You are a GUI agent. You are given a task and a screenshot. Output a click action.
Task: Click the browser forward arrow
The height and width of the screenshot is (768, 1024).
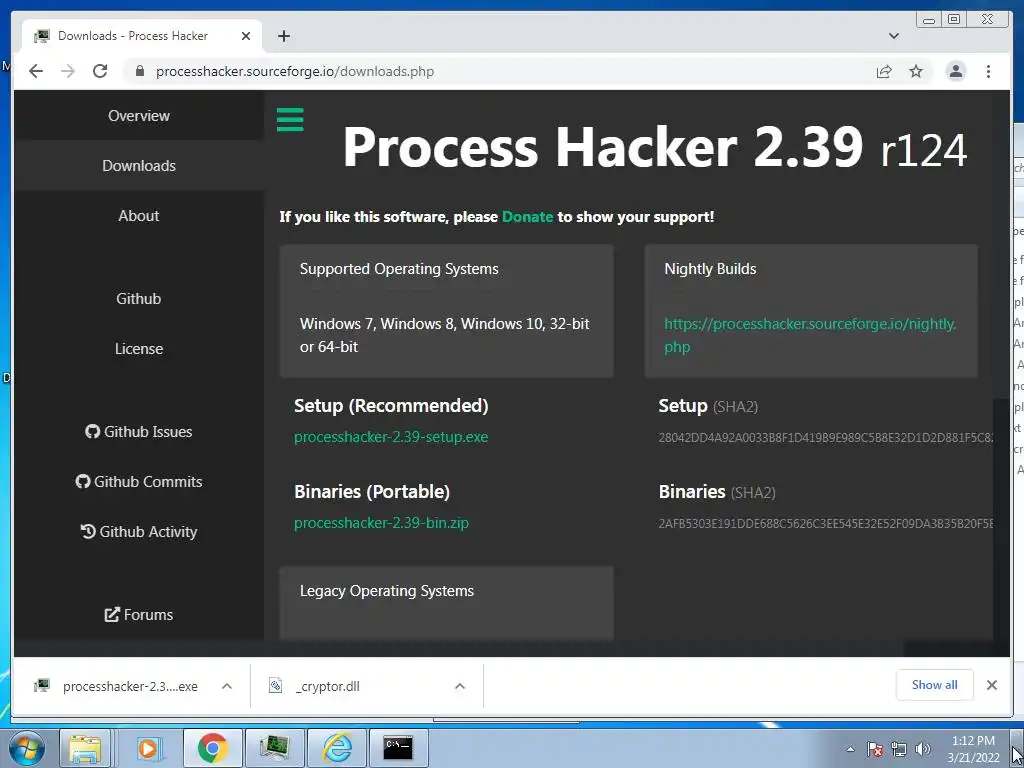point(68,71)
